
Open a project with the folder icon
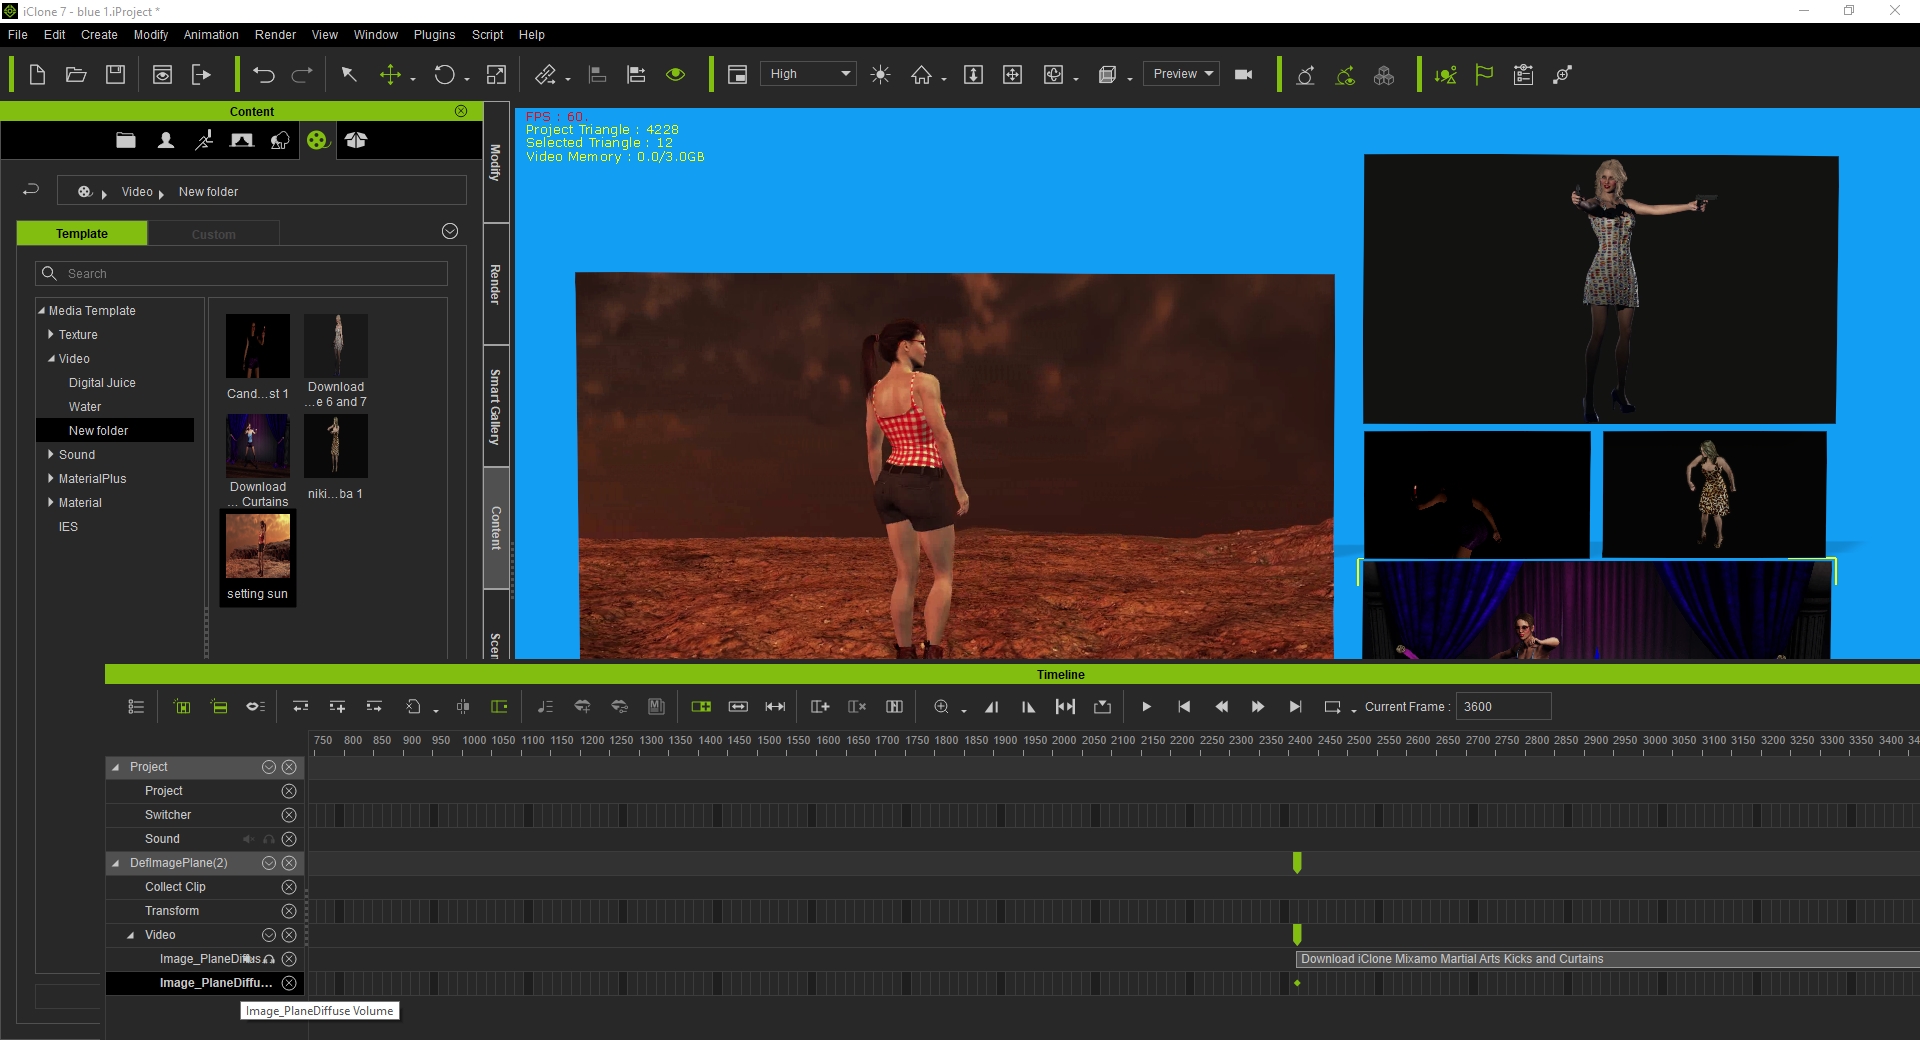point(76,75)
